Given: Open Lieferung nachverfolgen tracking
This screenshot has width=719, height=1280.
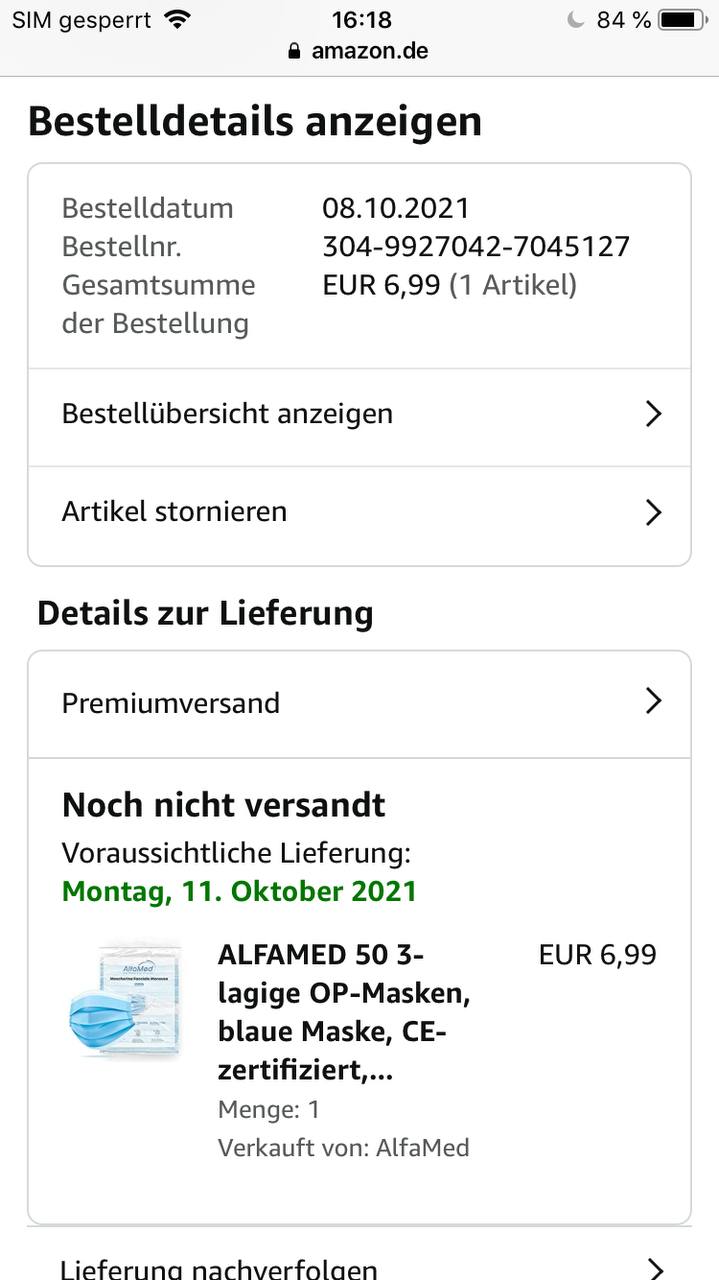Looking at the screenshot, I should [220, 1268].
